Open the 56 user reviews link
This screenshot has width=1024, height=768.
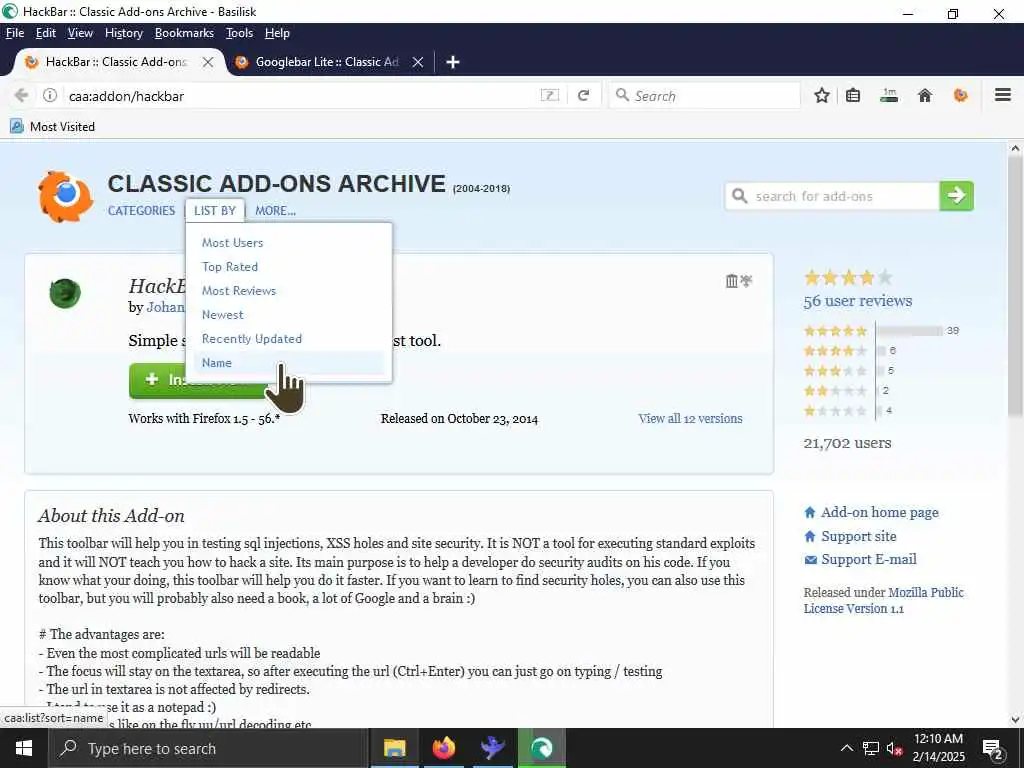pyautogui.click(x=857, y=301)
